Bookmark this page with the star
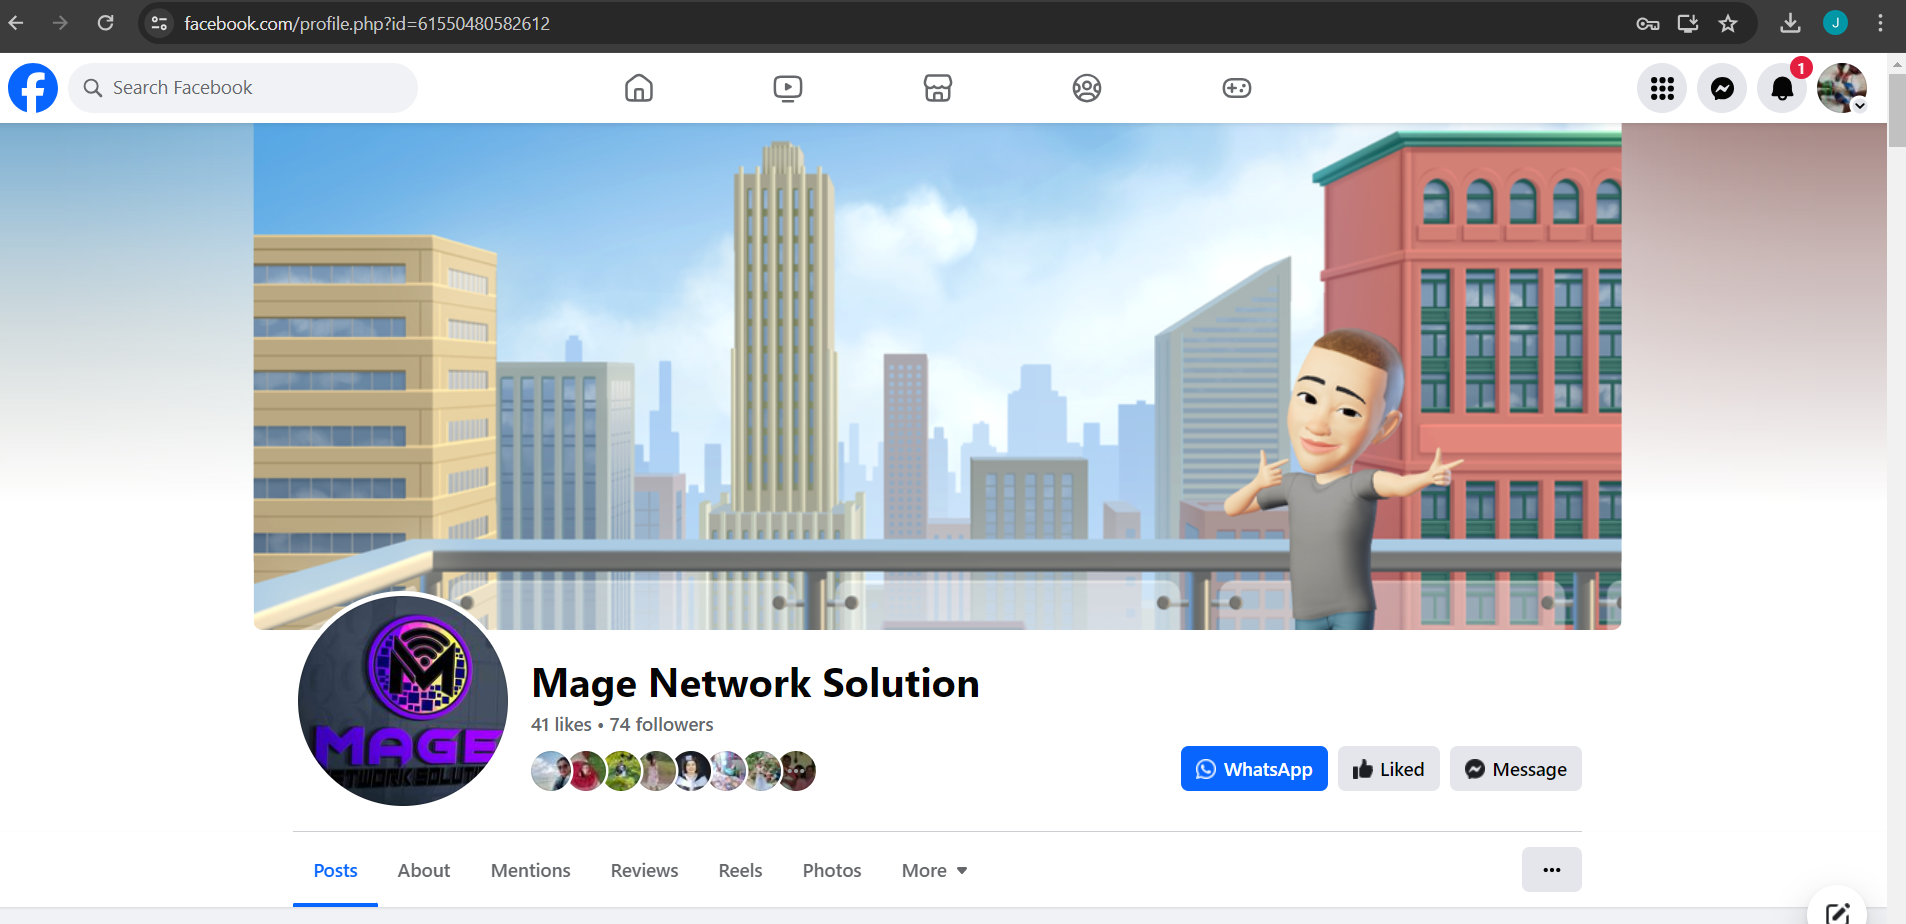 tap(1728, 23)
